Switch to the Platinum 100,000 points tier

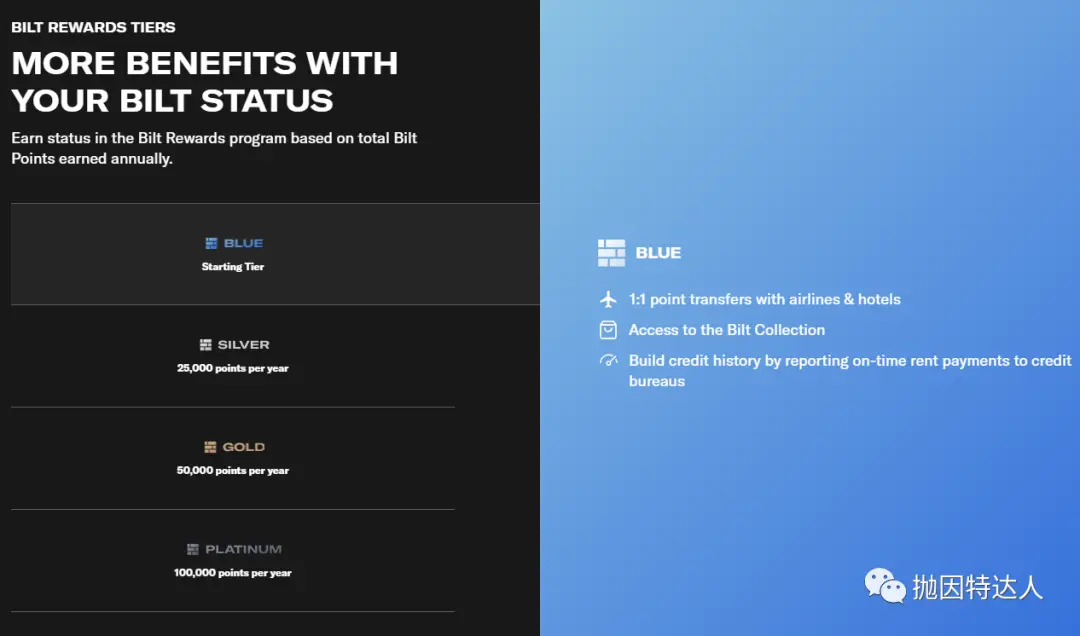233,560
